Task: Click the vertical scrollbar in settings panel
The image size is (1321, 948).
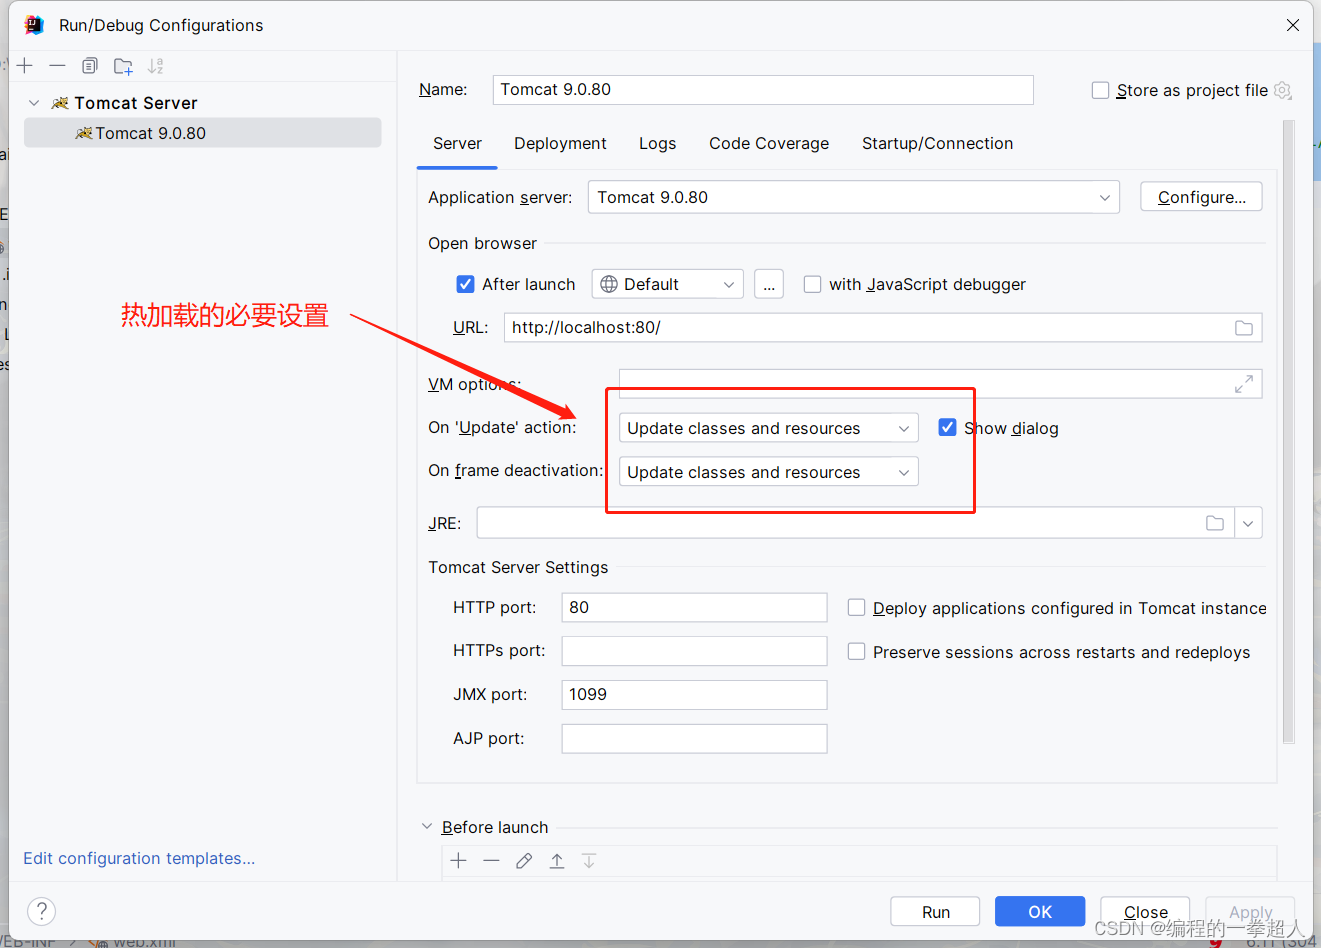Action: [1288, 432]
